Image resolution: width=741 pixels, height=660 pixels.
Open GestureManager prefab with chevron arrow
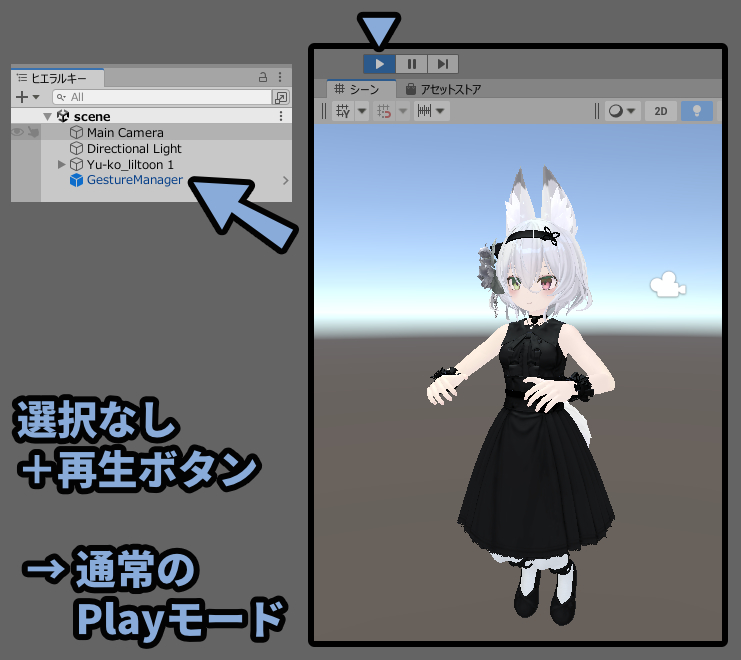[285, 180]
